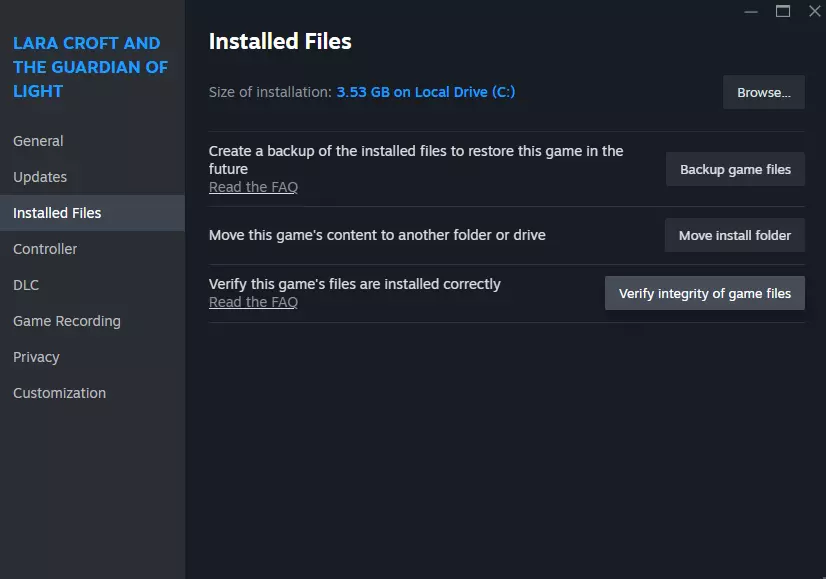
Task: Select the Installed Files tab
Action: 57,213
